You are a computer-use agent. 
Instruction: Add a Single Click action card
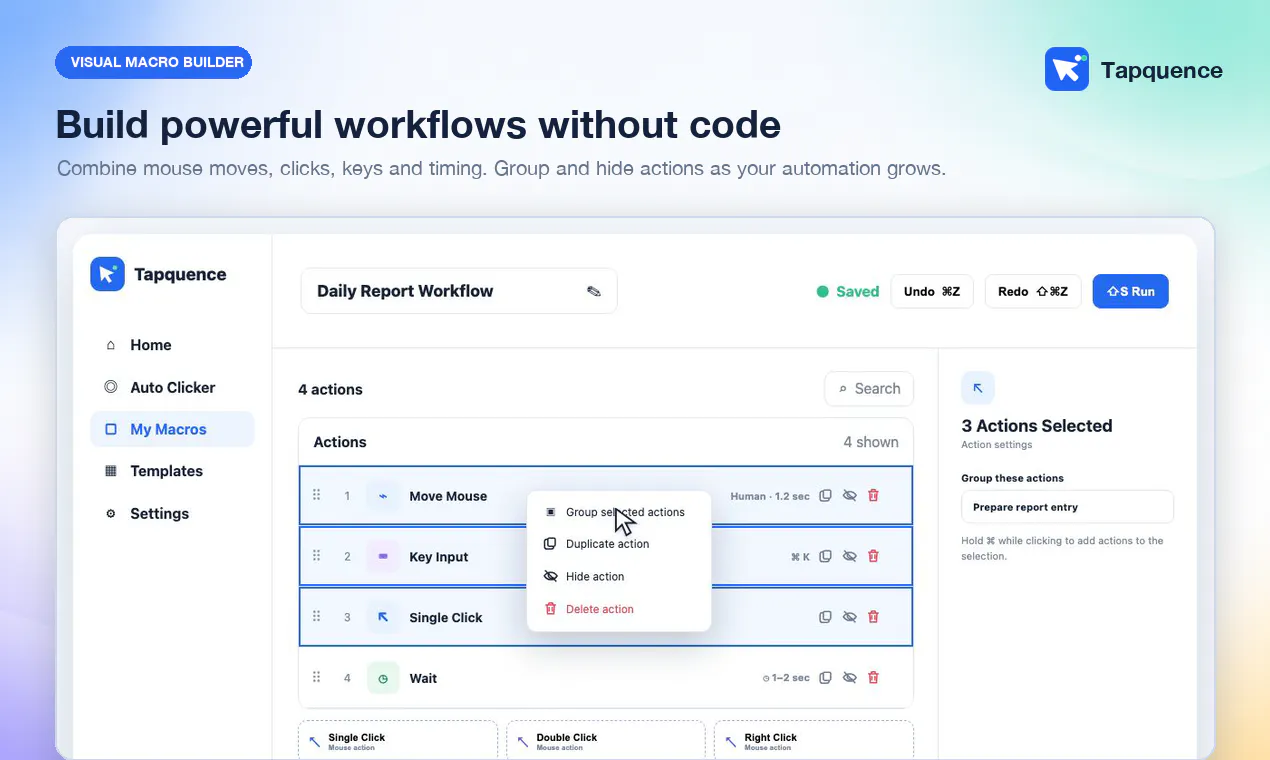click(398, 741)
